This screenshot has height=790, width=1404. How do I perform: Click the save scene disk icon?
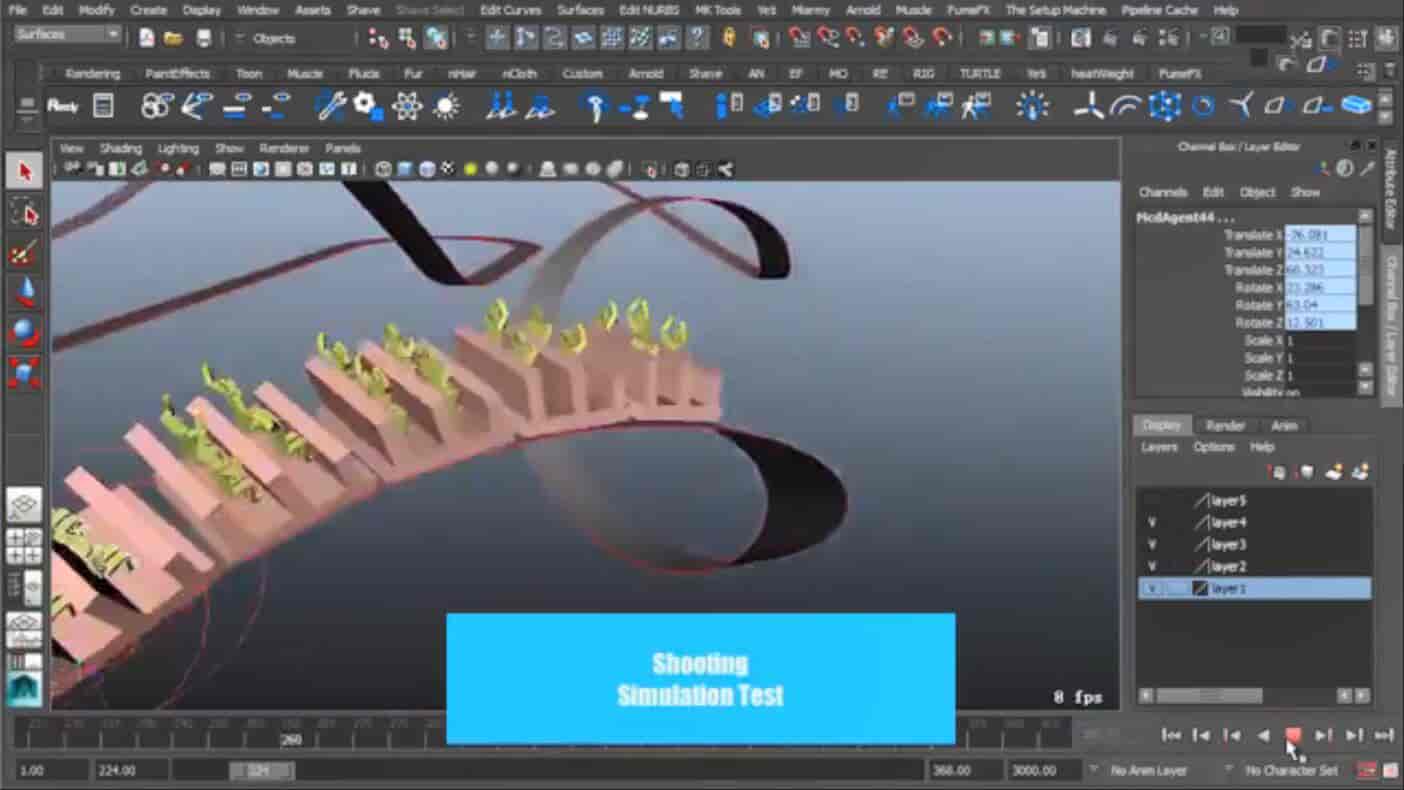coord(204,38)
